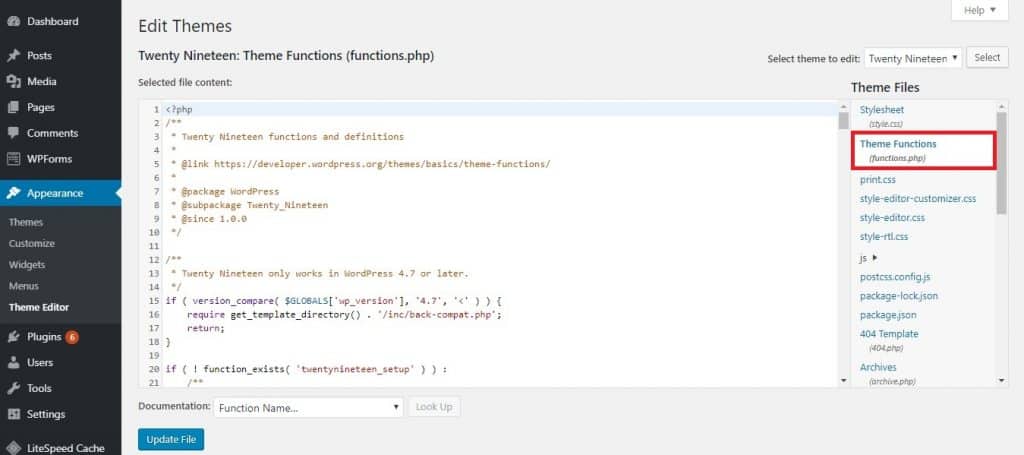Click the LiteSpeed Cache diamond icon

point(13,448)
